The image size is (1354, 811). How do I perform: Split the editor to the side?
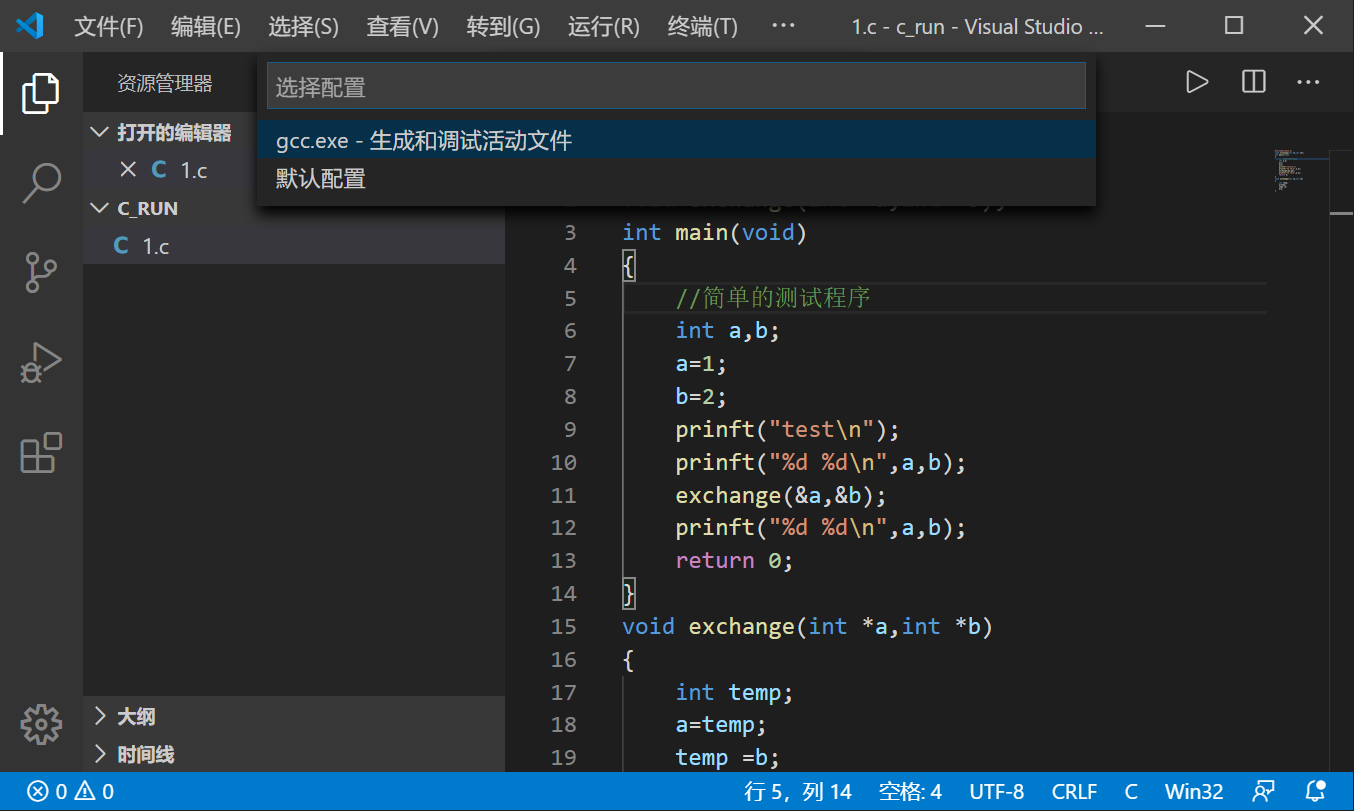click(x=1253, y=82)
